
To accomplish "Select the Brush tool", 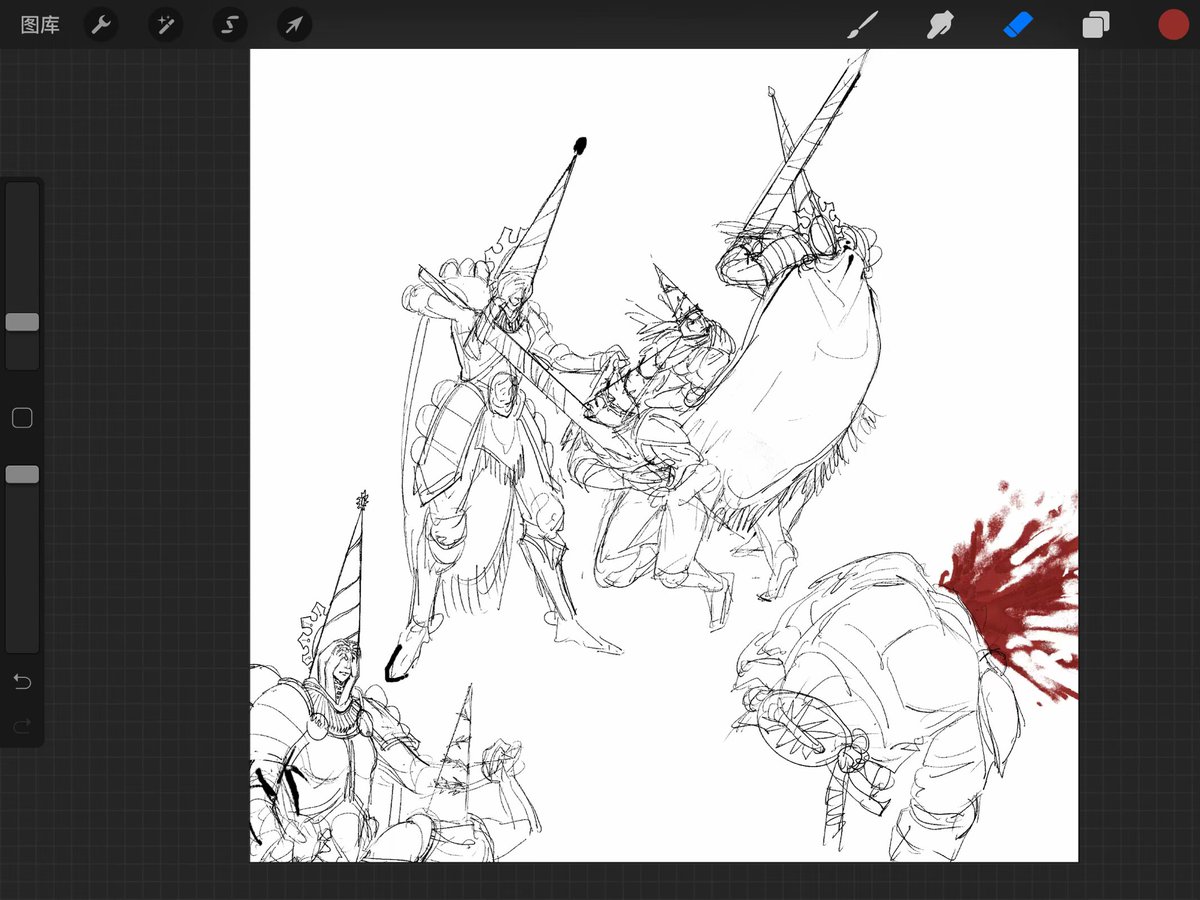I will (x=861, y=25).
